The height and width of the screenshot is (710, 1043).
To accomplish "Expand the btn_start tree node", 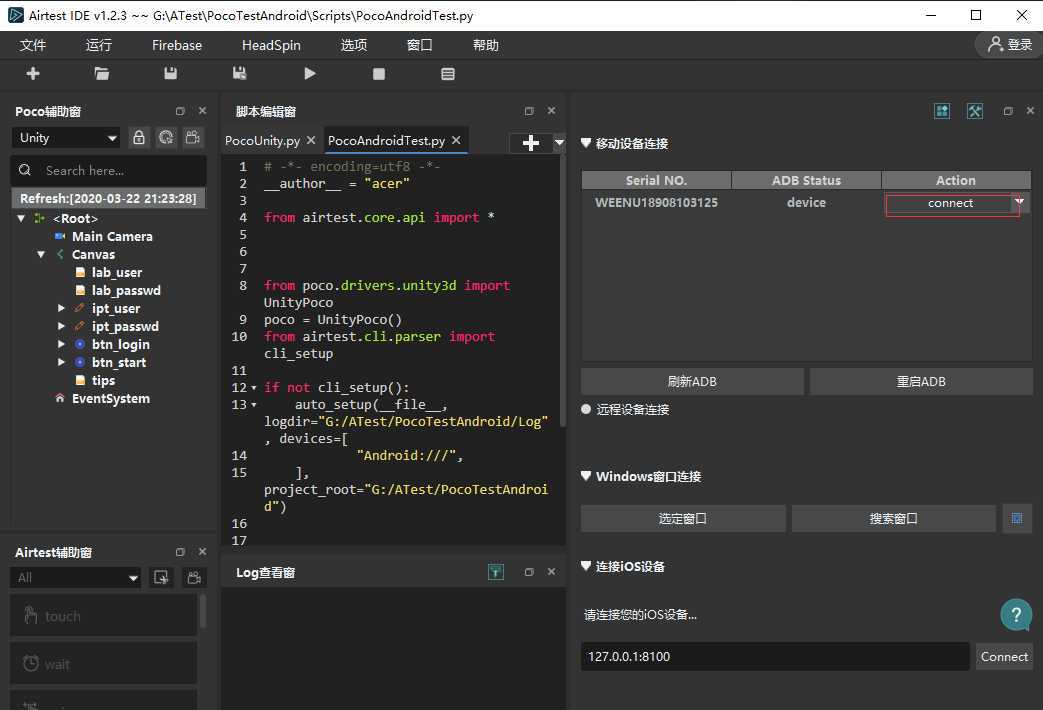I will 61,362.
